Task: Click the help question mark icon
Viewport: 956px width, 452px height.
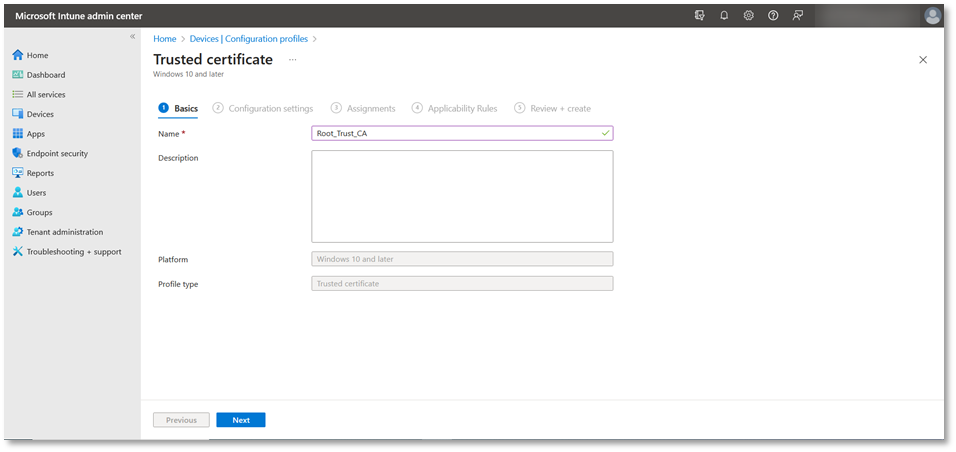Action: click(773, 16)
